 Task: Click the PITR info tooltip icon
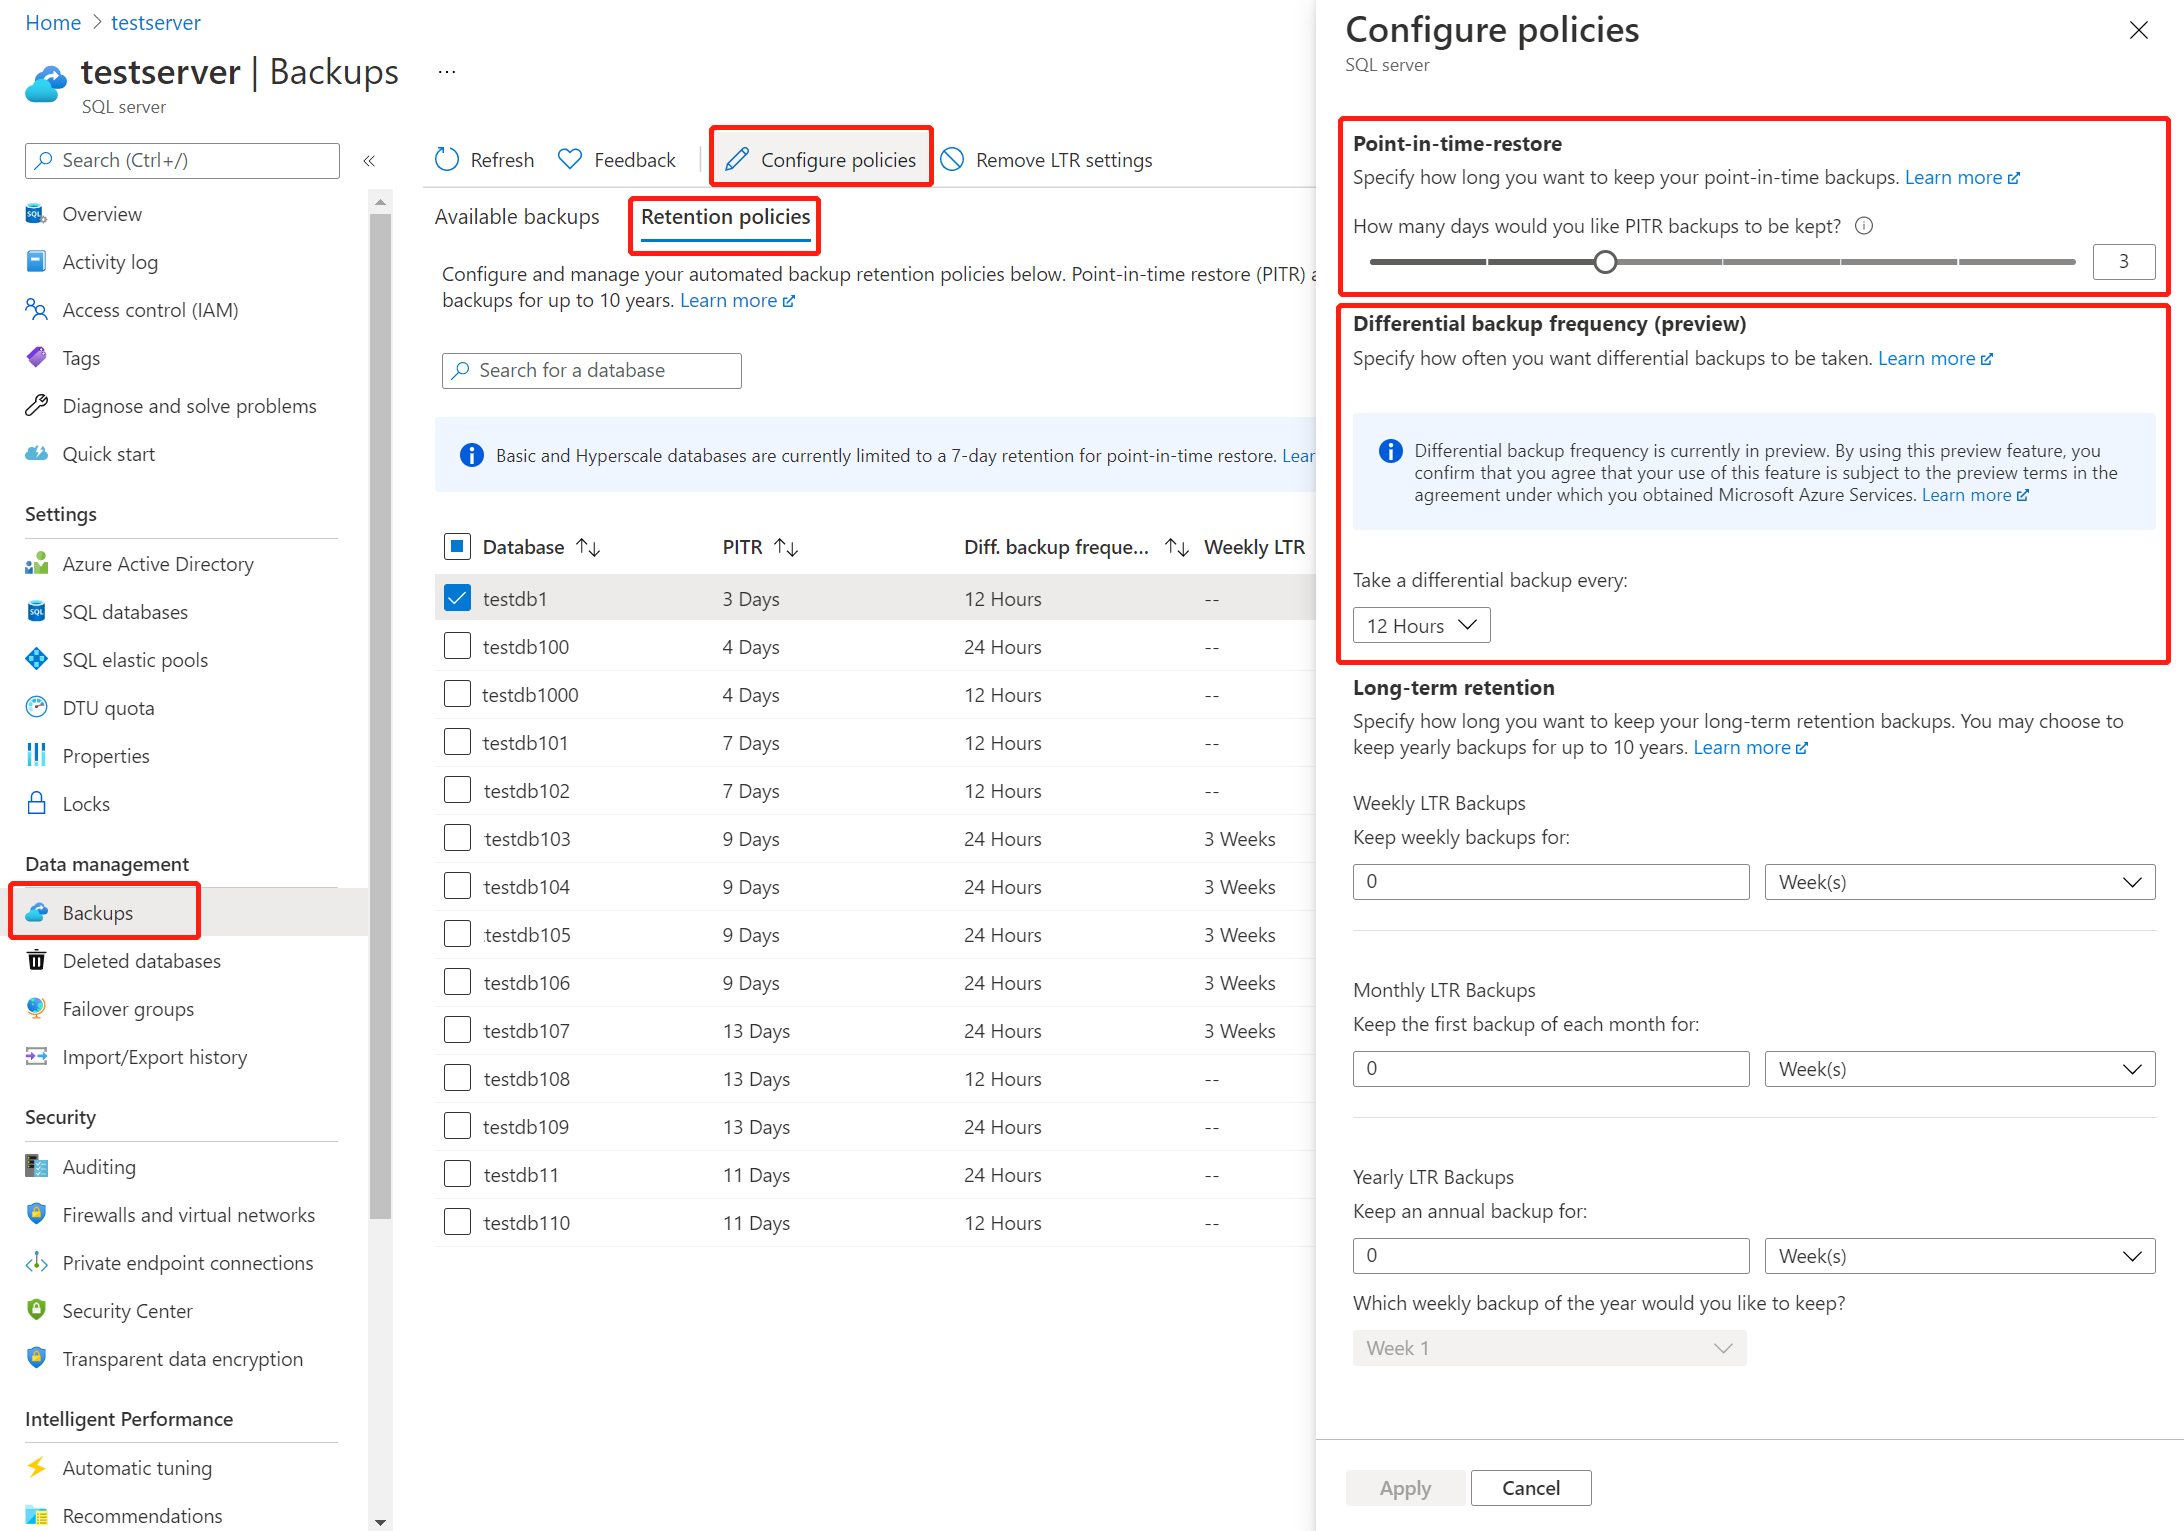[x=1864, y=226]
